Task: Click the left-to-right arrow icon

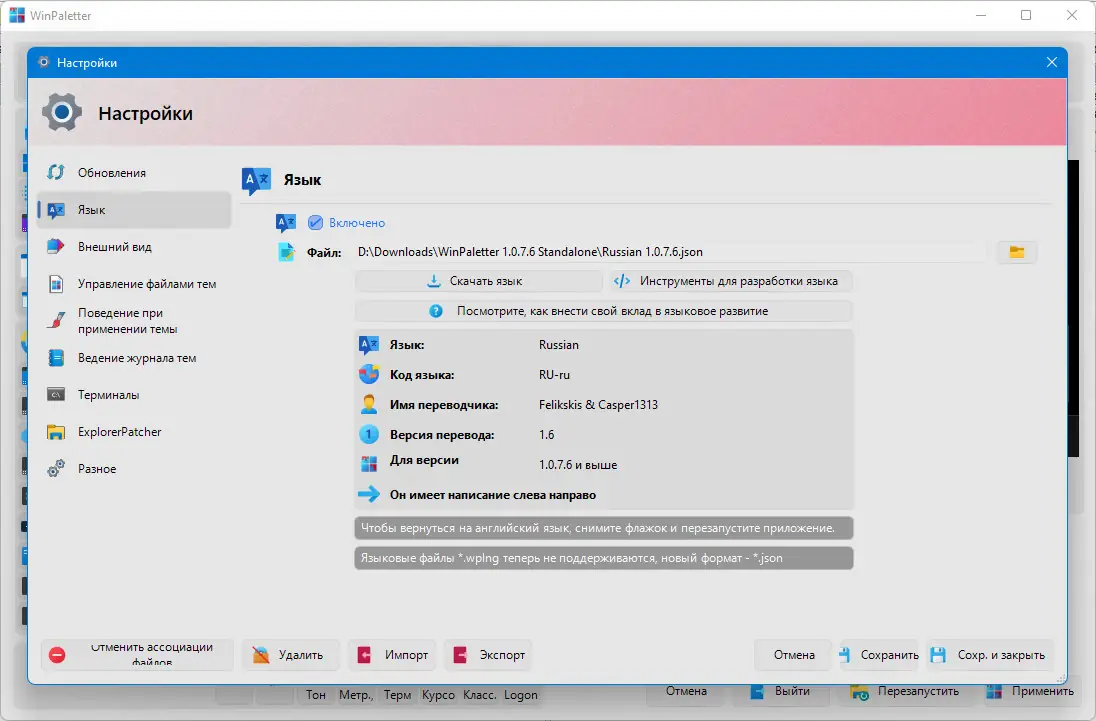Action: pos(369,495)
